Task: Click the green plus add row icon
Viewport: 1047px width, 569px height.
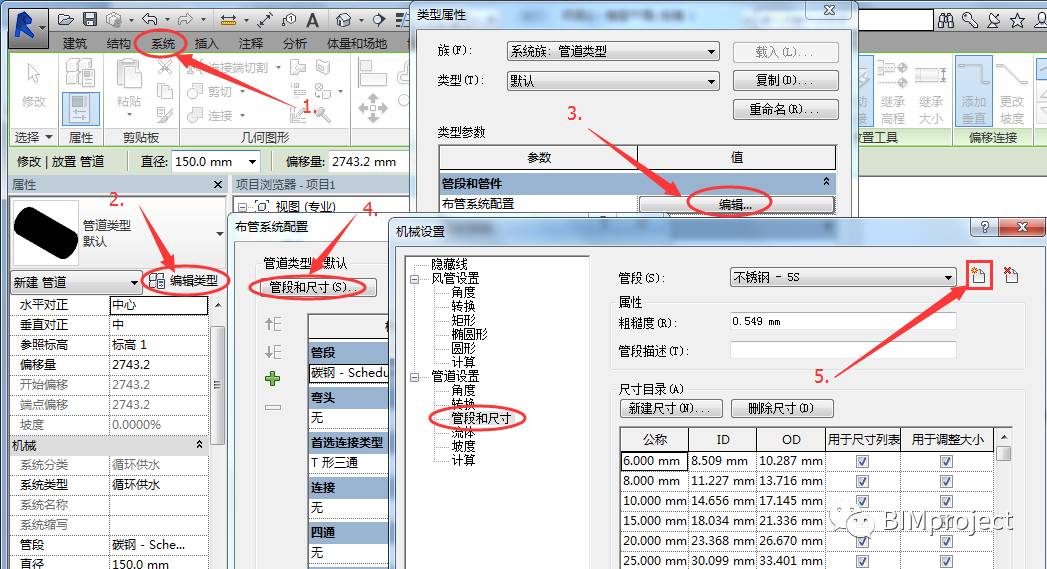Action: [272, 379]
